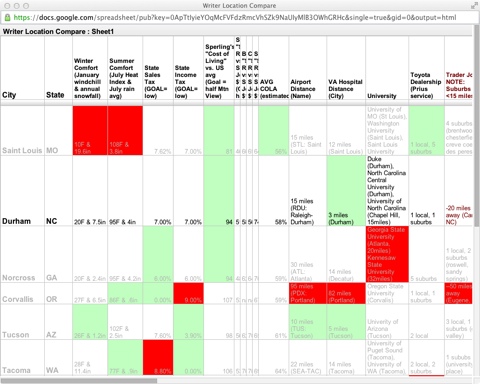Click the 'Duke (Durham)' university cell
The width and height of the screenshot is (480, 384).
pyautogui.click(x=387, y=191)
